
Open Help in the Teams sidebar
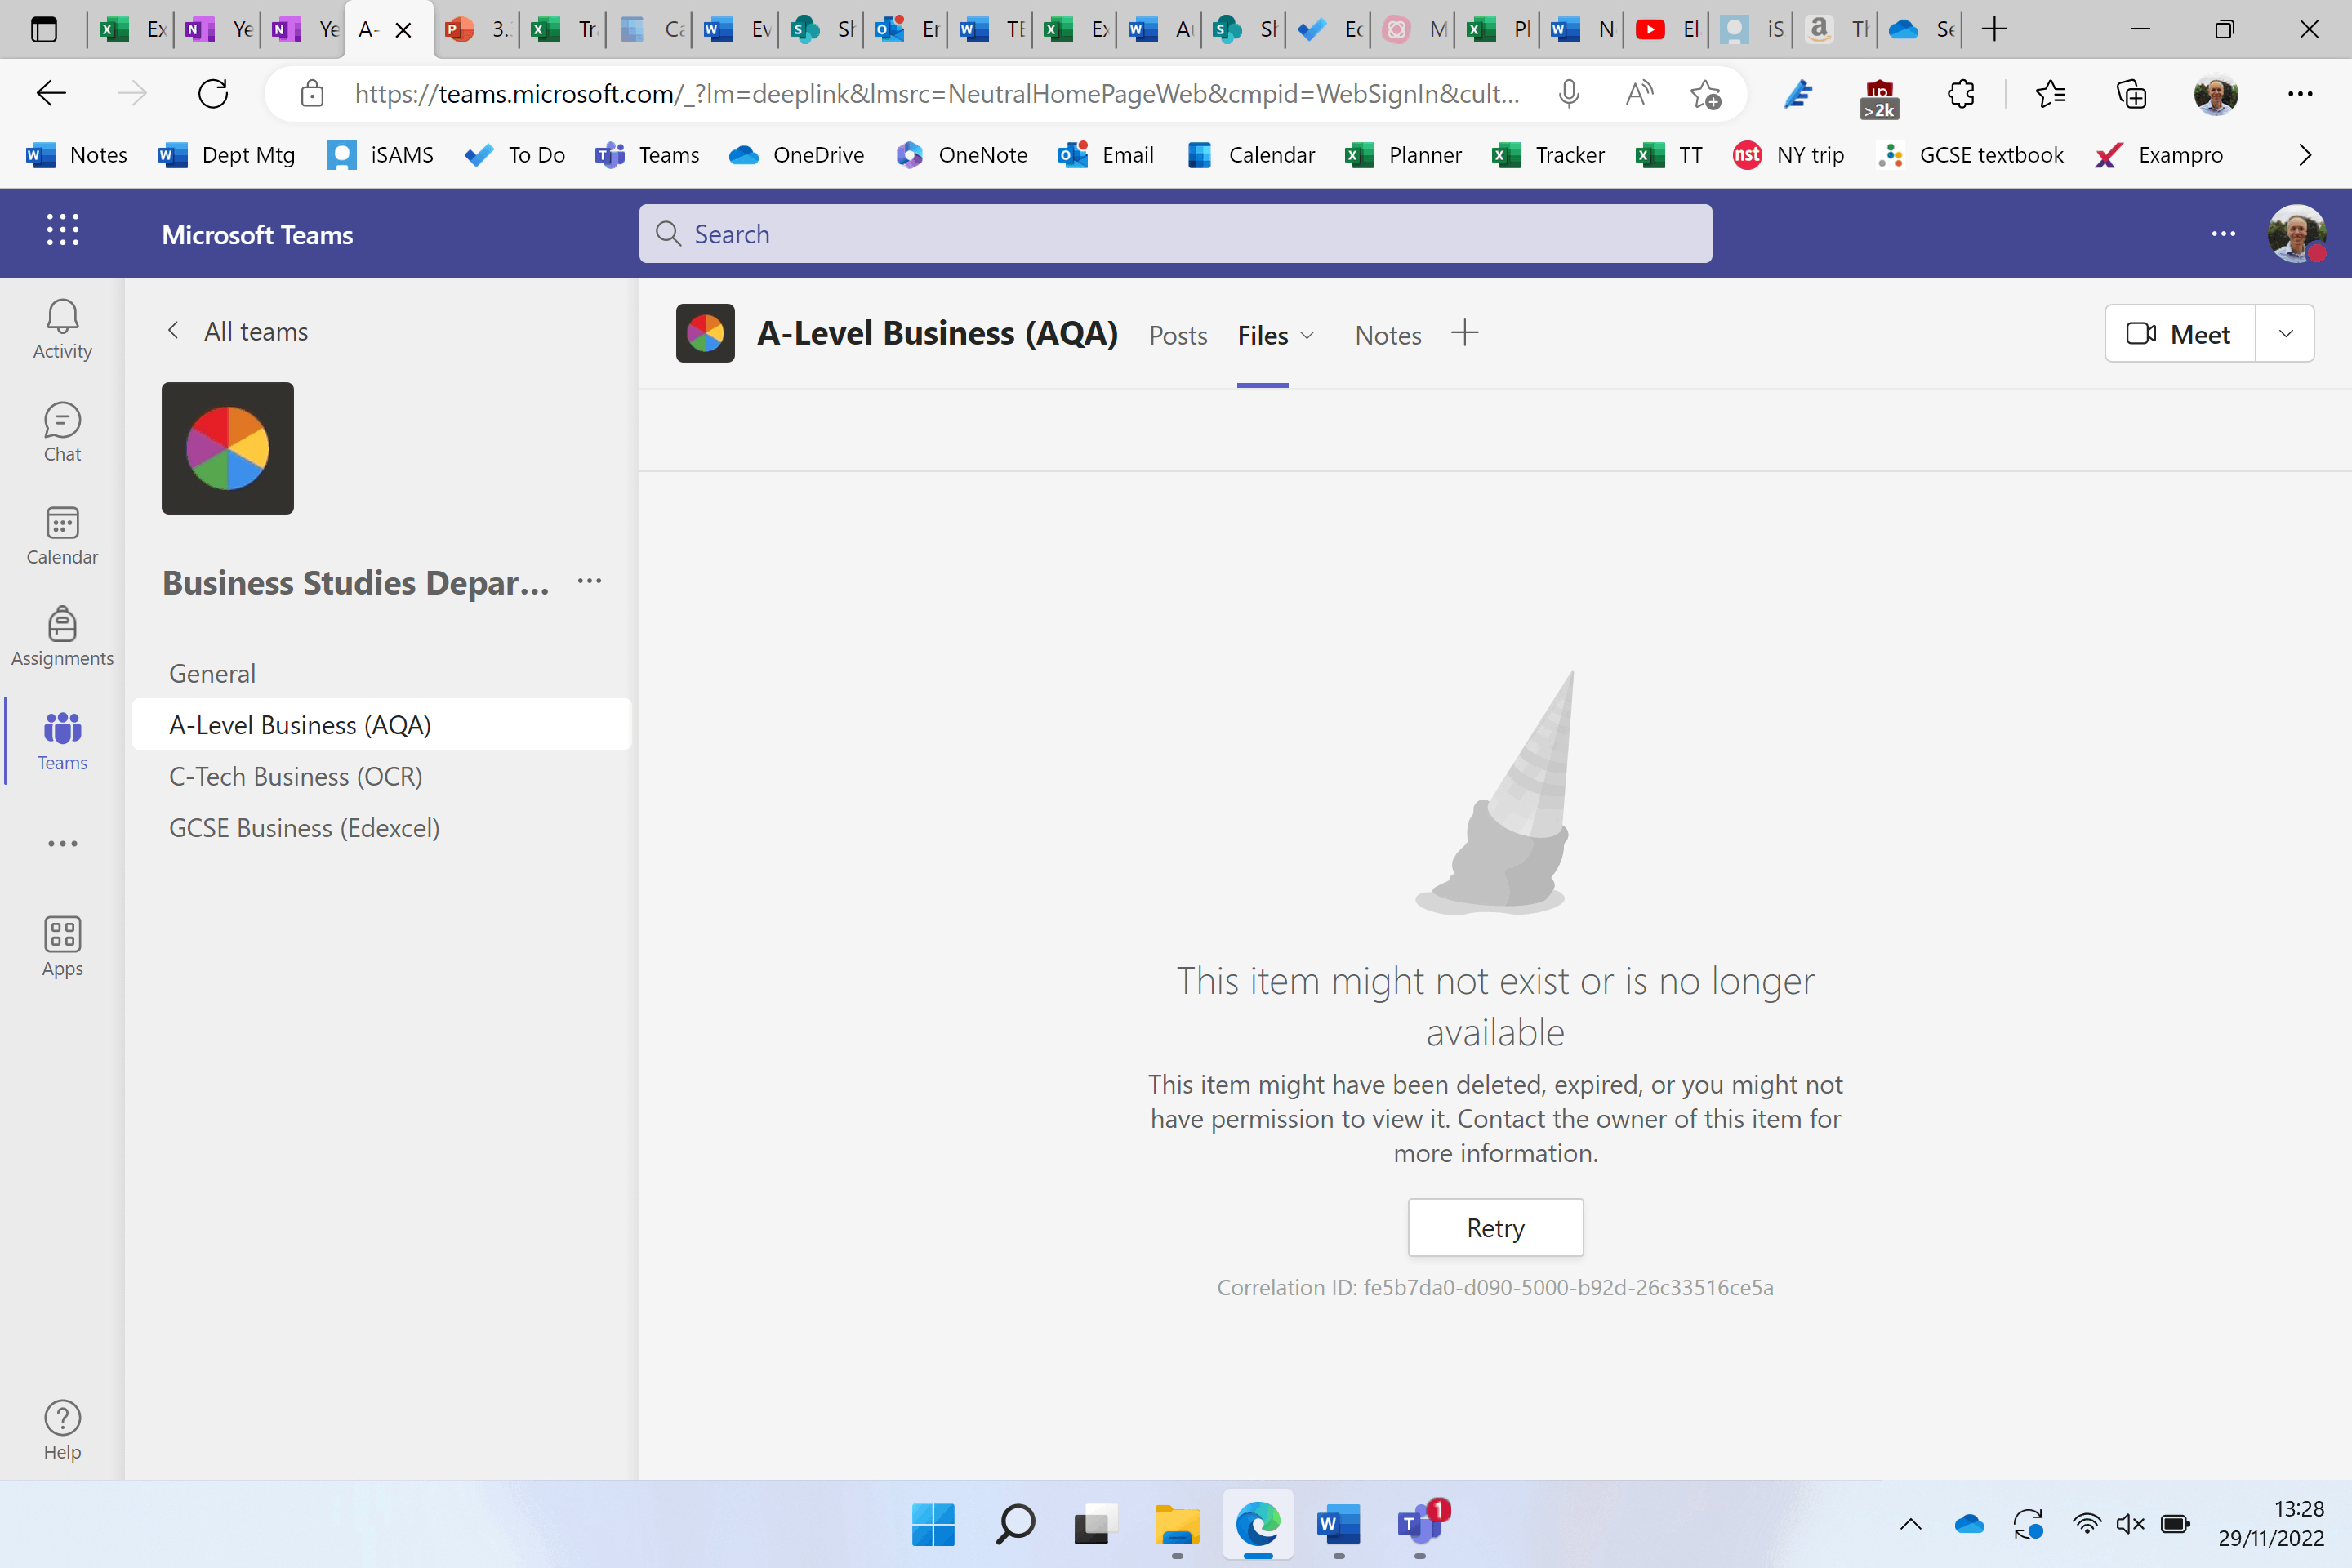pos(62,1430)
